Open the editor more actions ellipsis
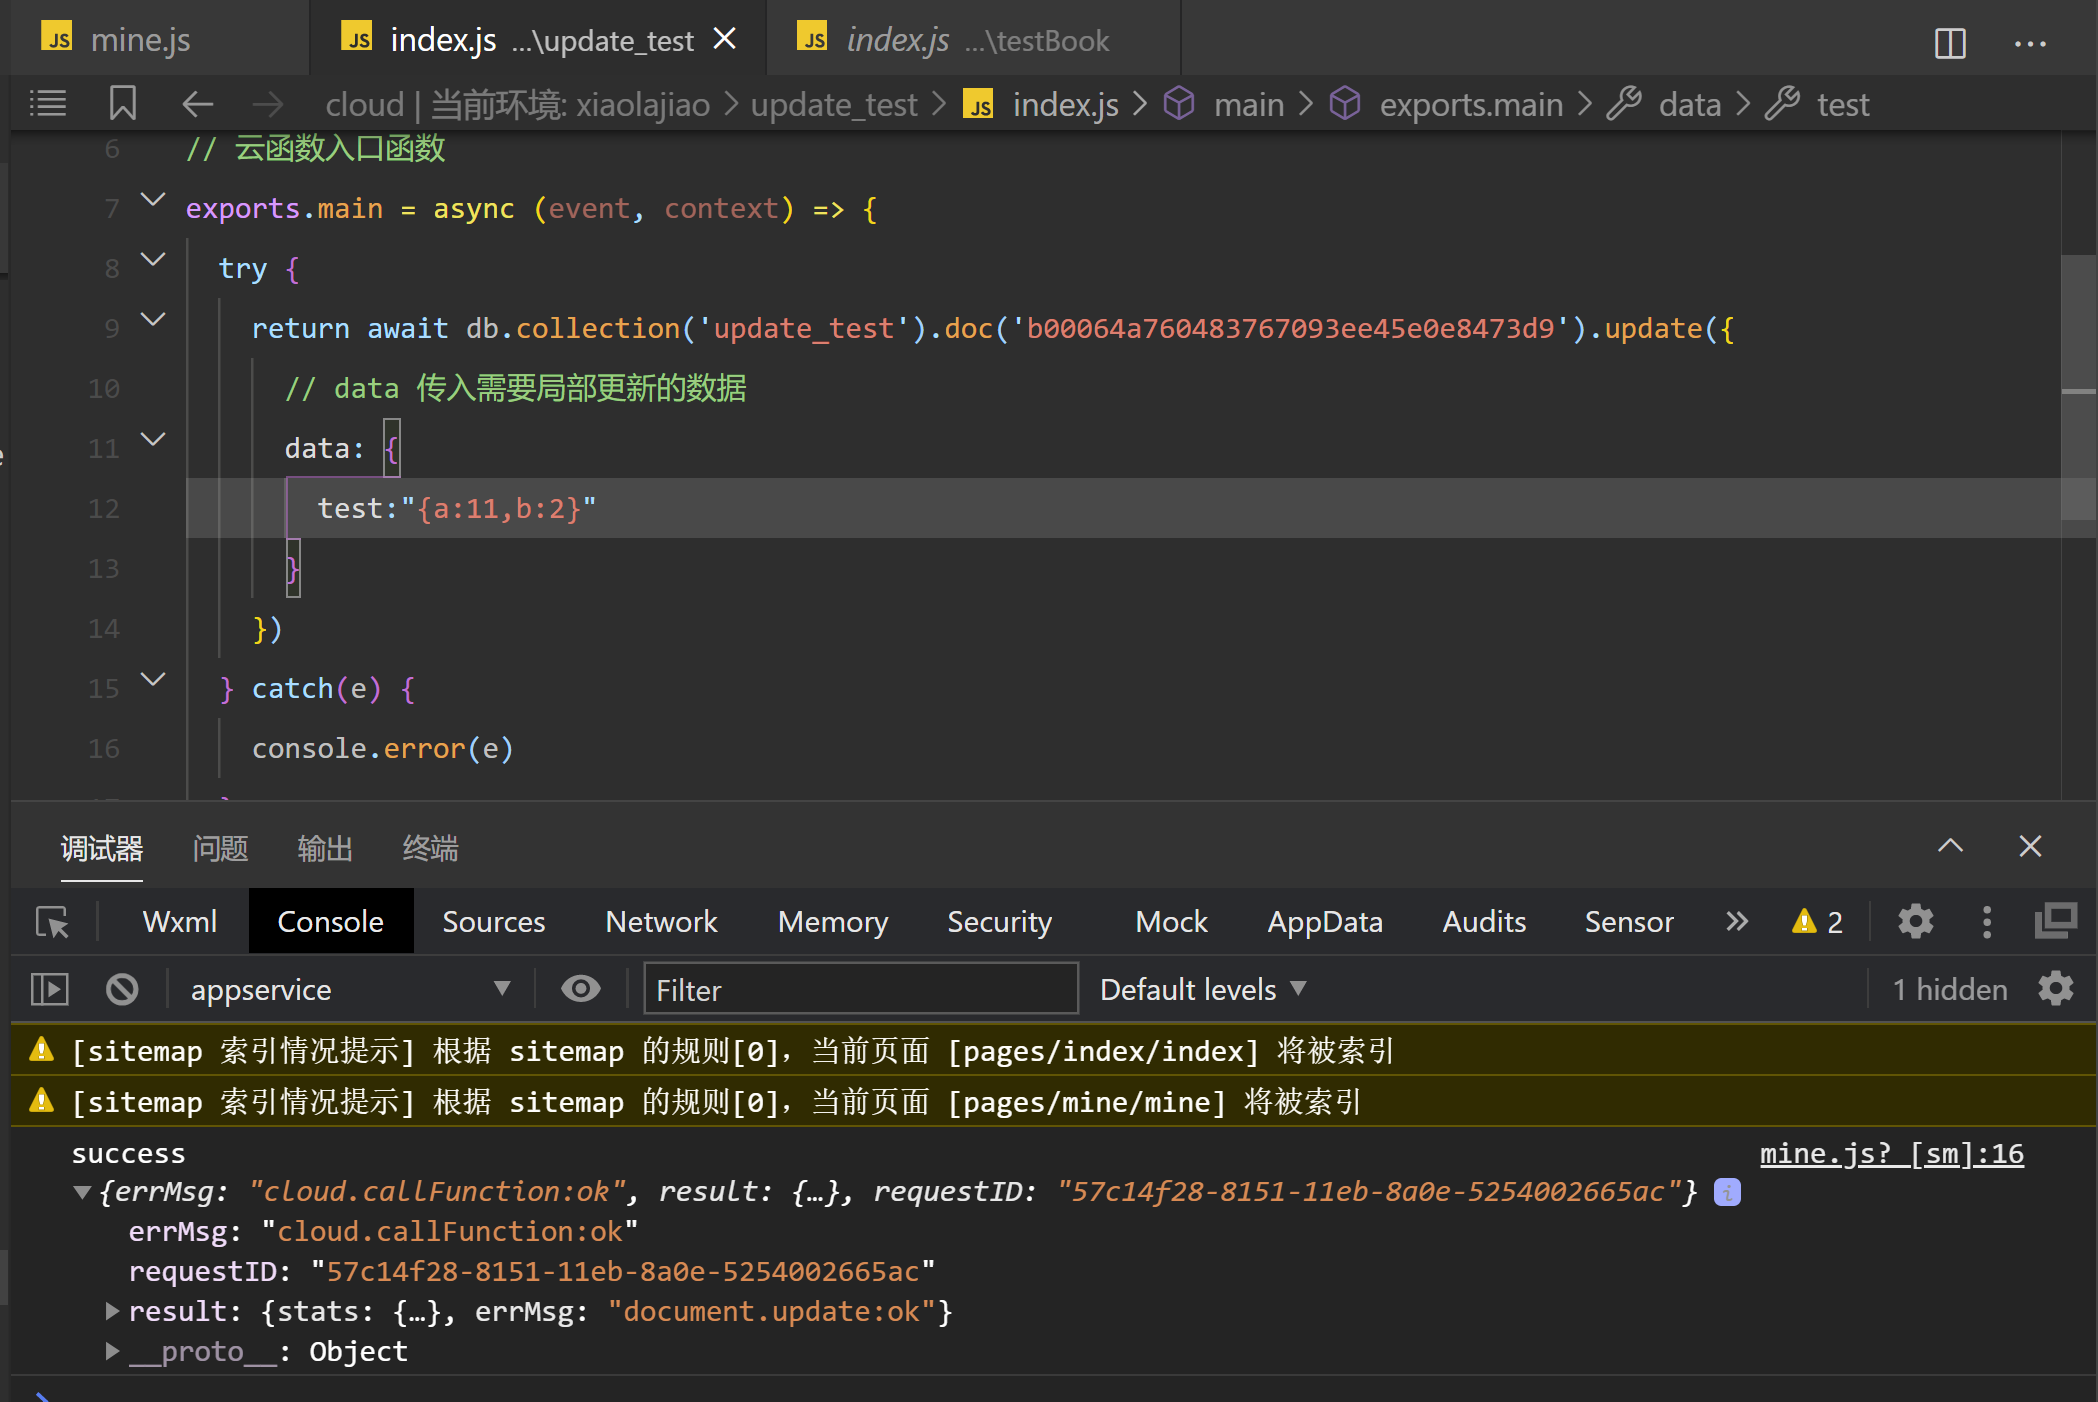Screen dimensions: 2098x1402 2029,42
